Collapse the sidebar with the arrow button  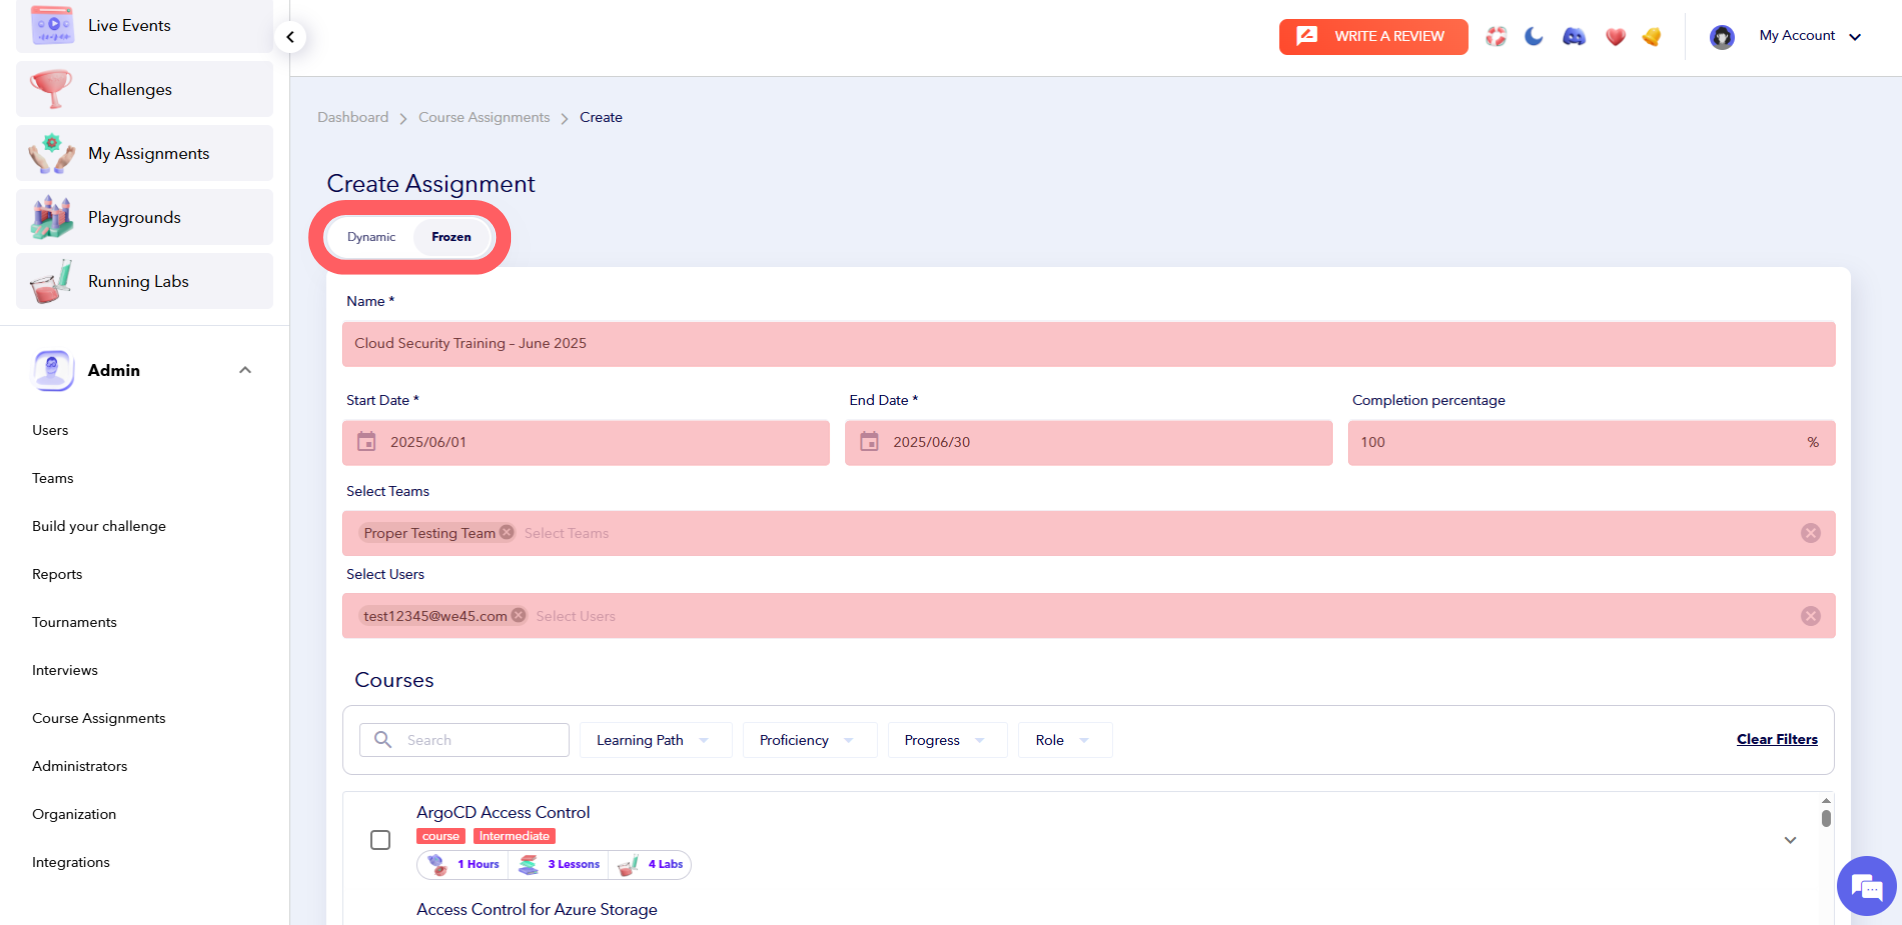290,37
